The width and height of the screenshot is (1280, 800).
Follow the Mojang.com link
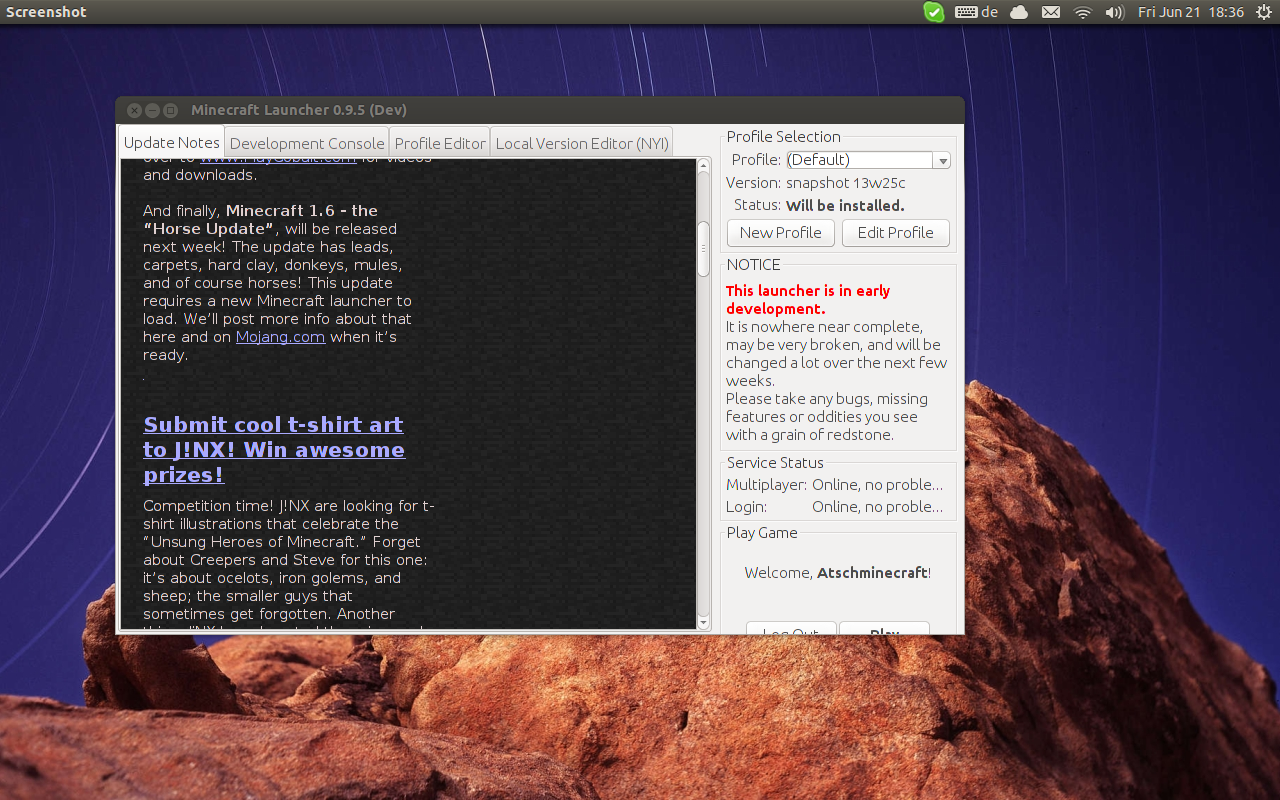[280, 337]
